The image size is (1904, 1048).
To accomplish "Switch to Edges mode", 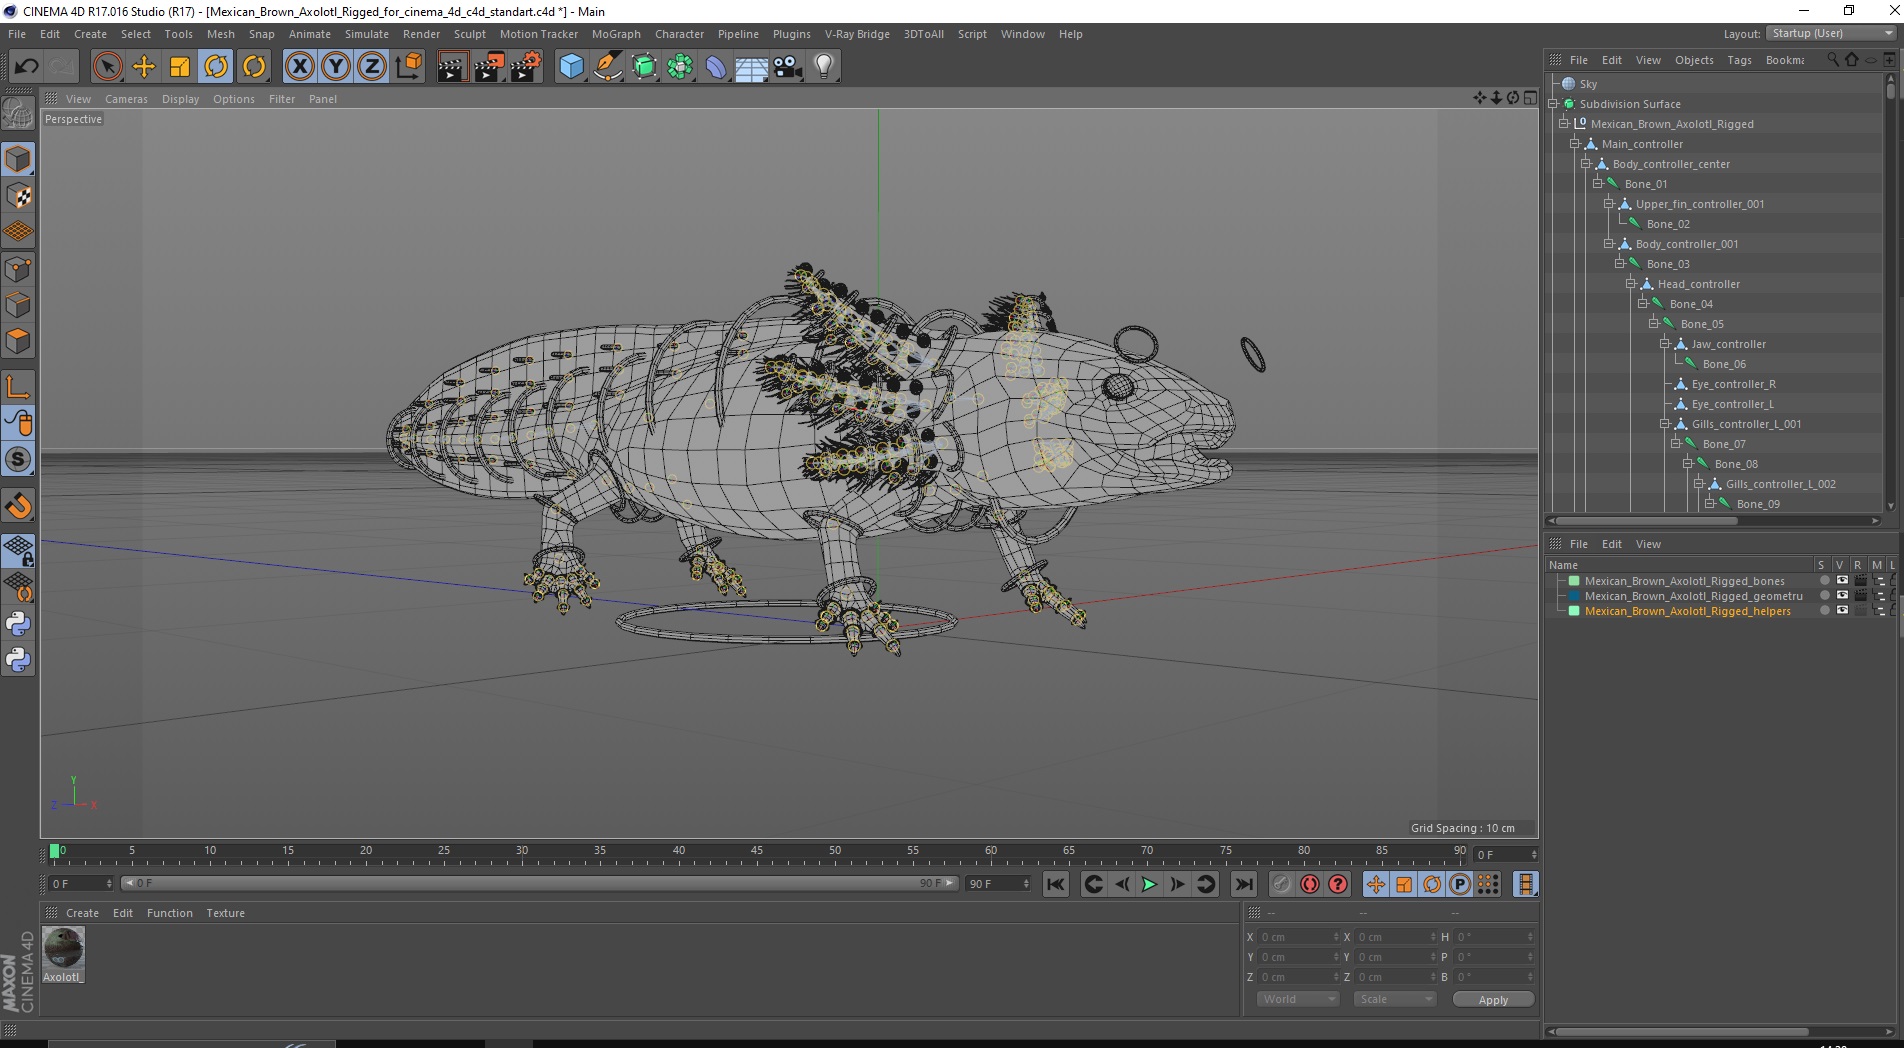I will [x=18, y=305].
